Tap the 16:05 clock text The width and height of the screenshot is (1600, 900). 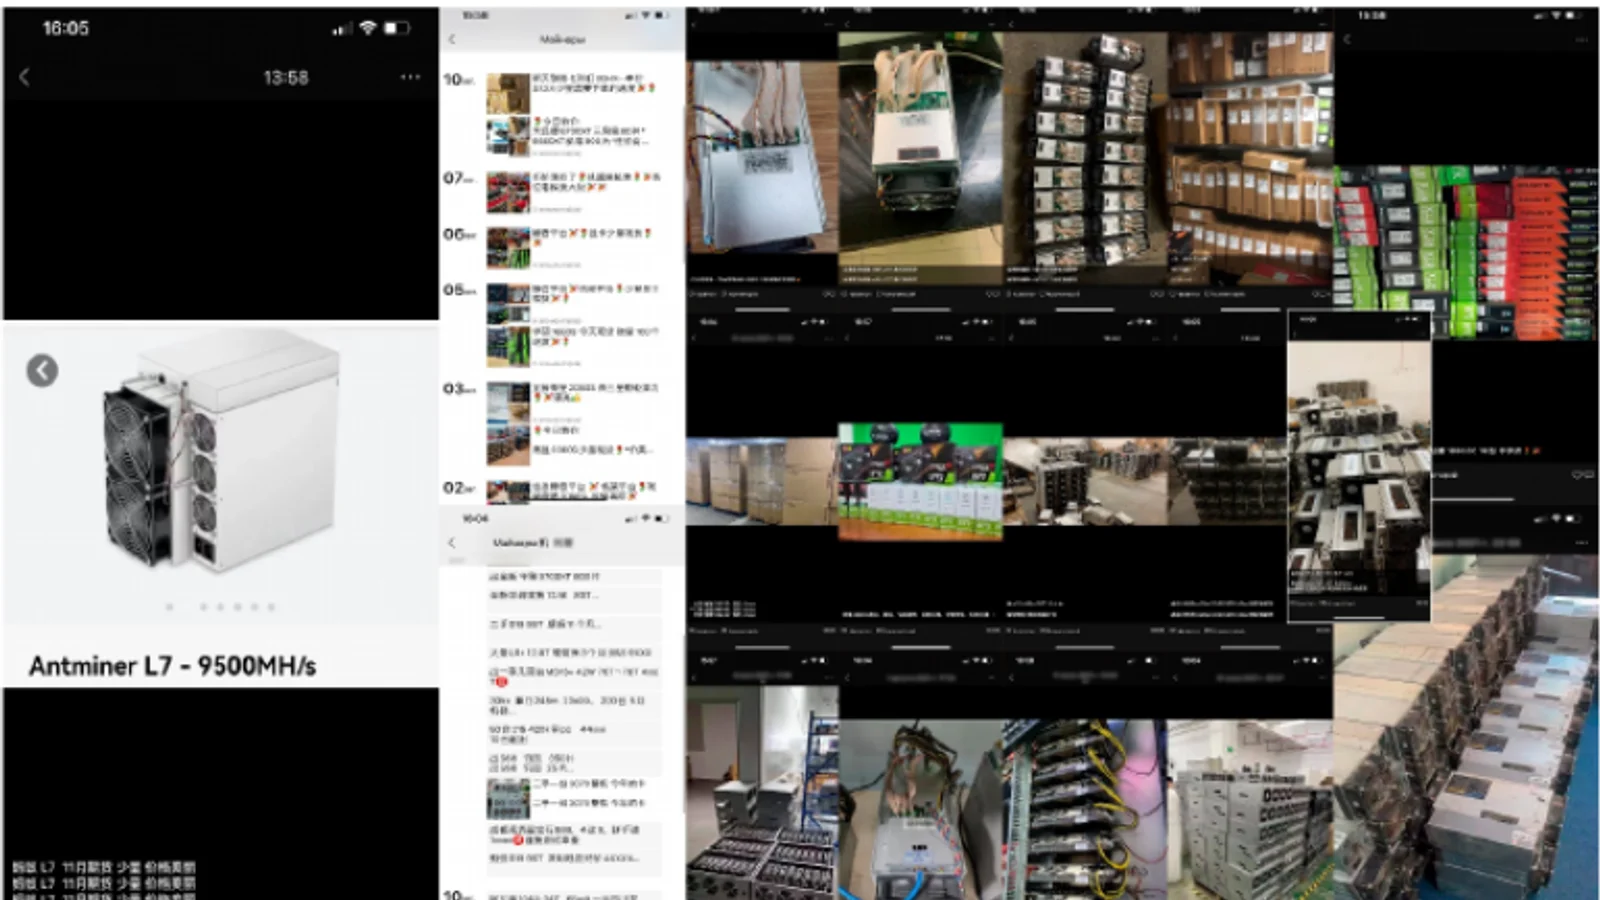click(65, 28)
